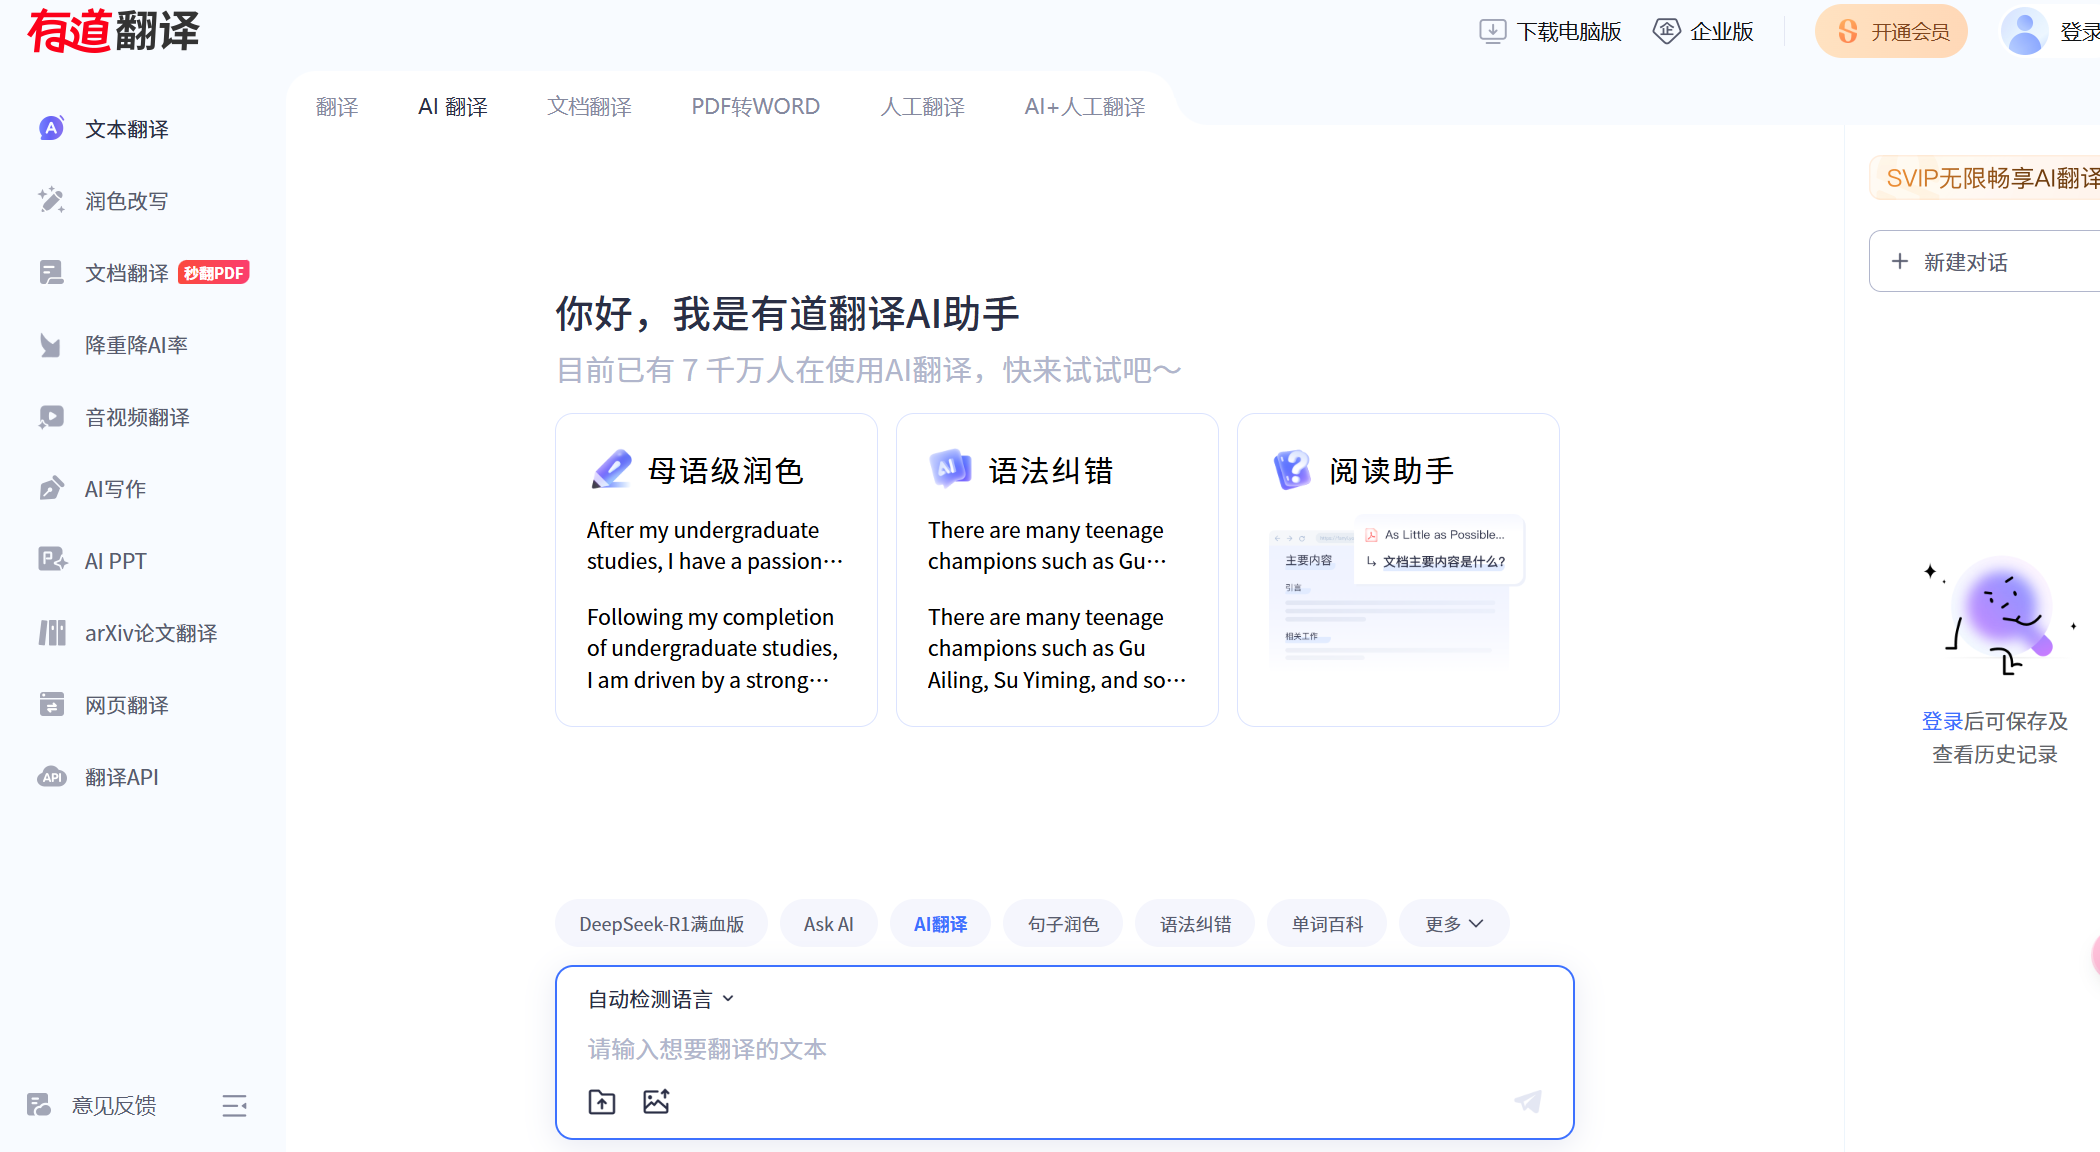Open the 自动检测语言 language dropdown
The width and height of the screenshot is (2100, 1152).
(x=660, y=999)
